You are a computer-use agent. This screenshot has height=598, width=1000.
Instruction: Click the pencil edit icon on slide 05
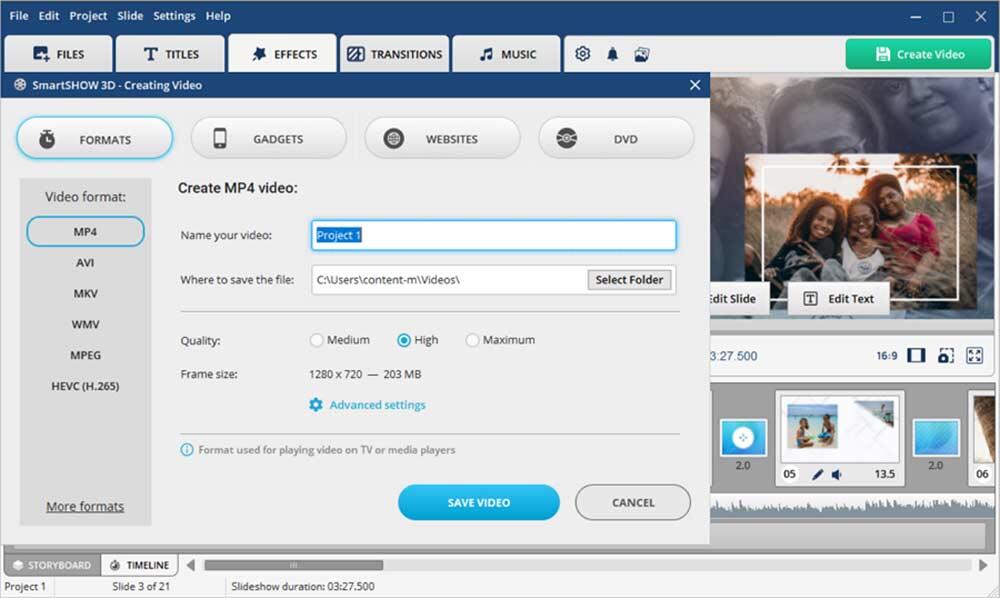tap(817, 474)
